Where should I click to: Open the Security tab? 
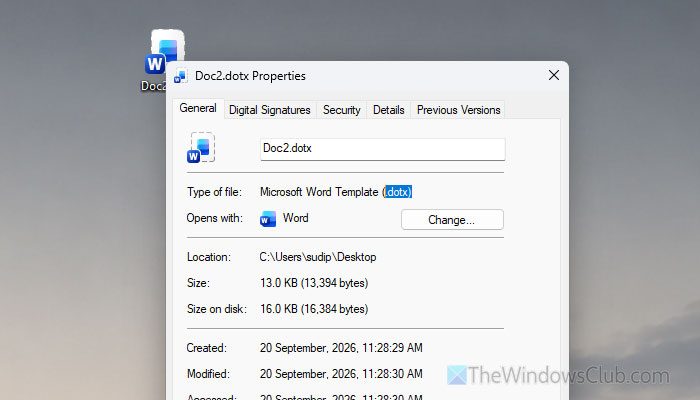pyautogui.click(x=342, y=110)
